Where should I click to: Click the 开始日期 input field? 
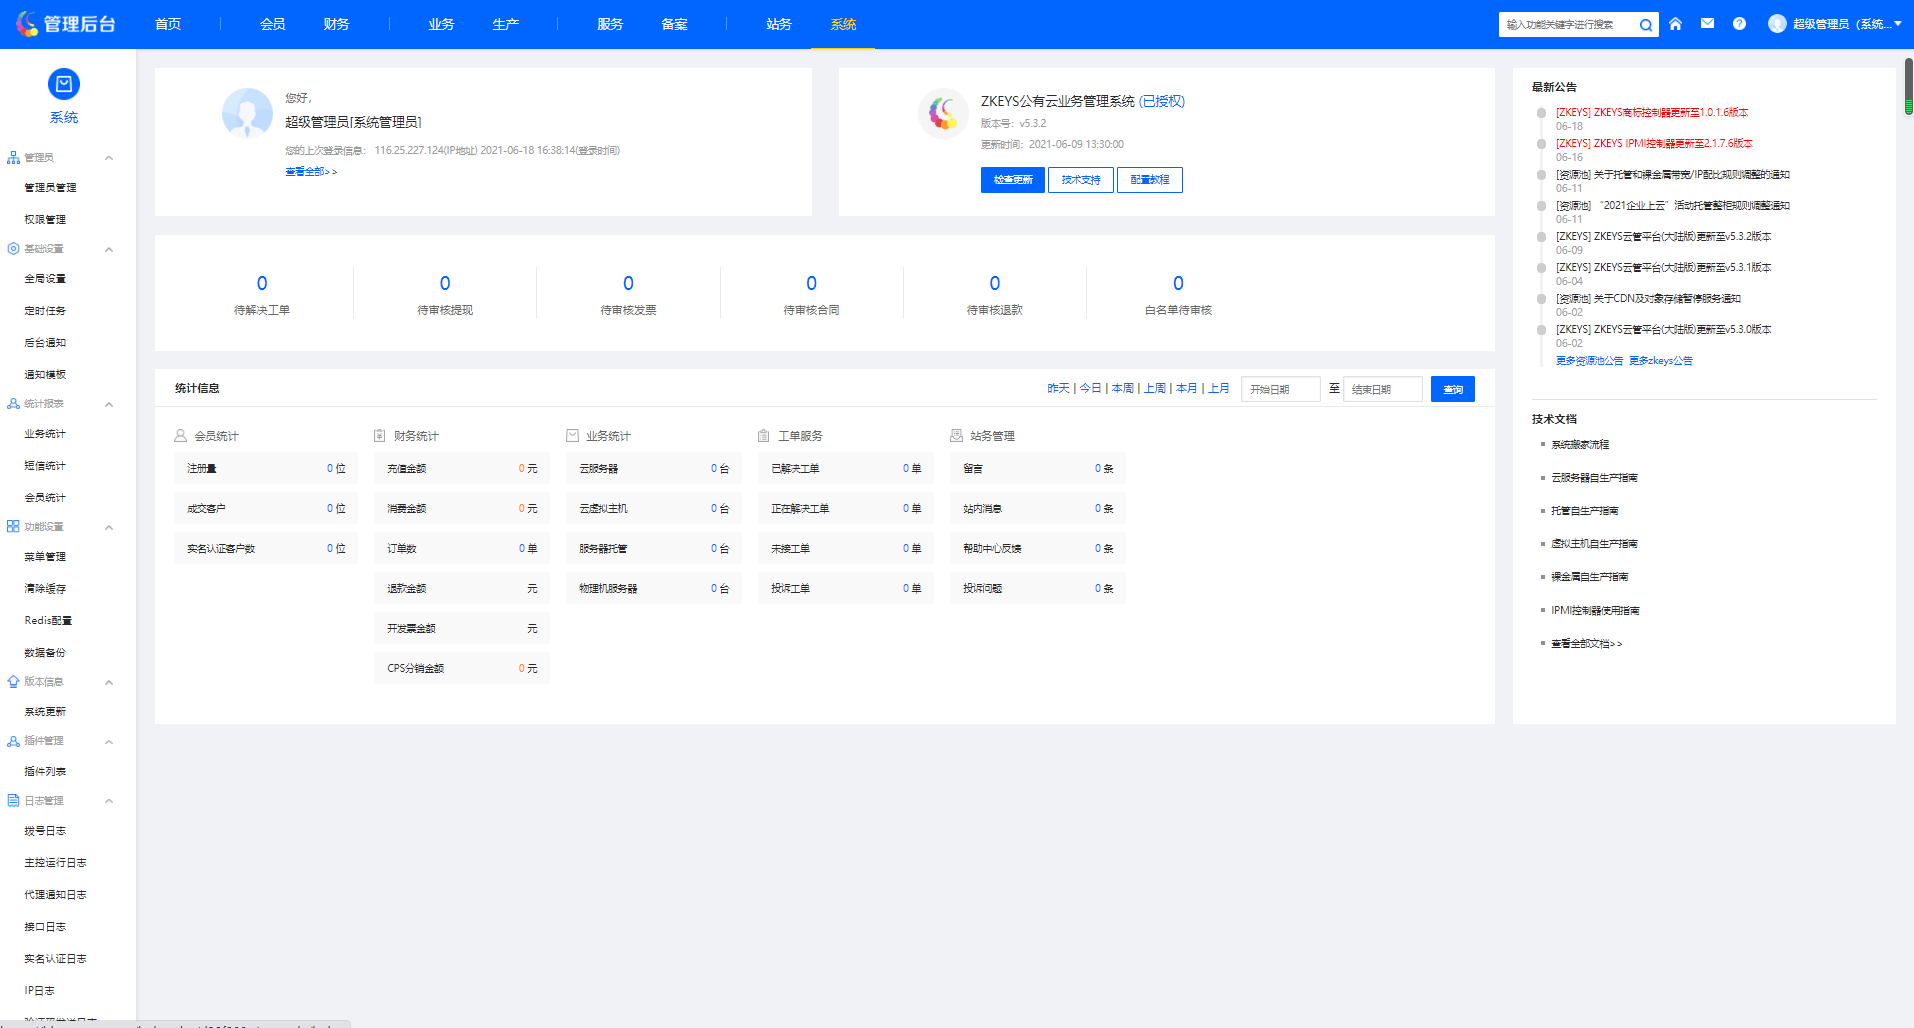(1281, 389)
